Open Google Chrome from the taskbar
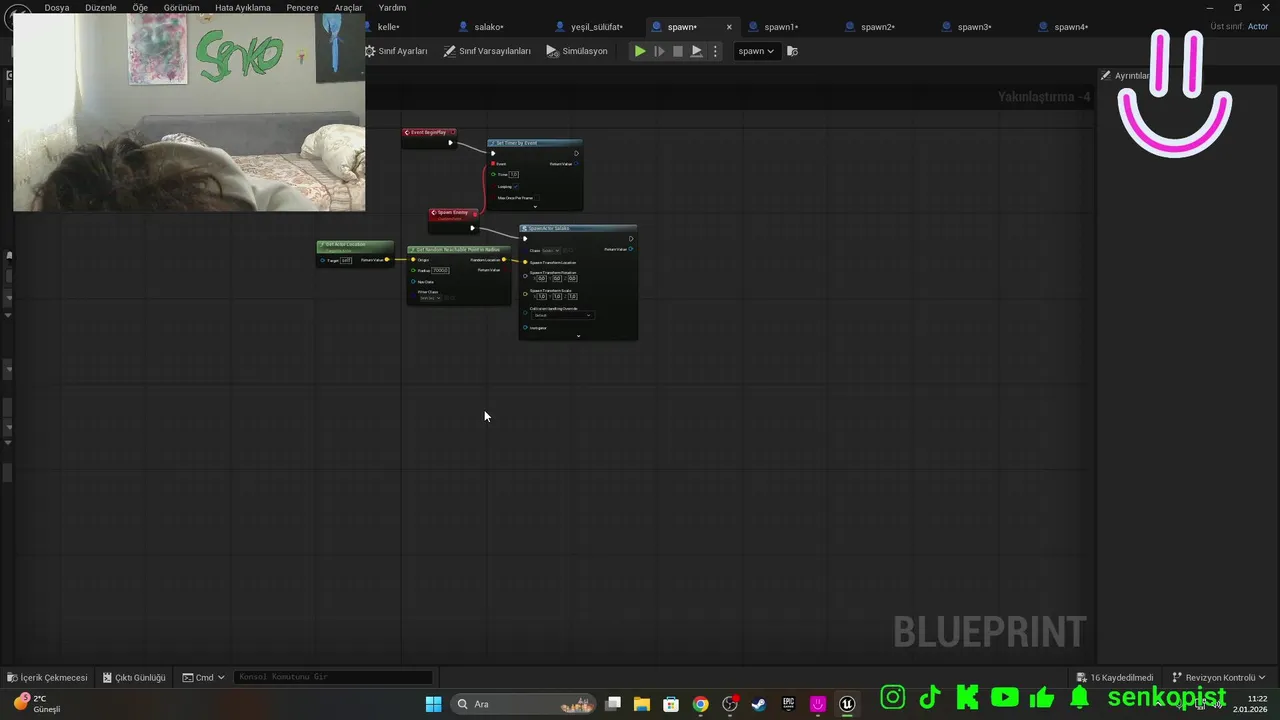The width and height of the screenshot is (1280, 720). 701,704
